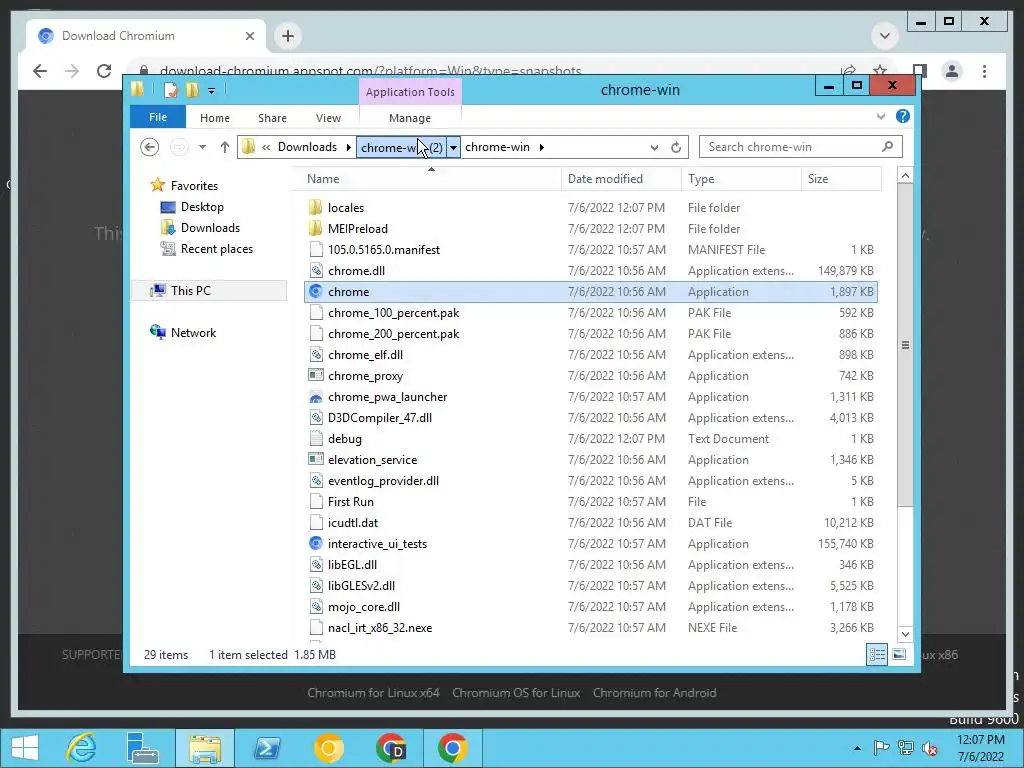
Task: Open the File ribbon tab
Action: tap(157, 118)
